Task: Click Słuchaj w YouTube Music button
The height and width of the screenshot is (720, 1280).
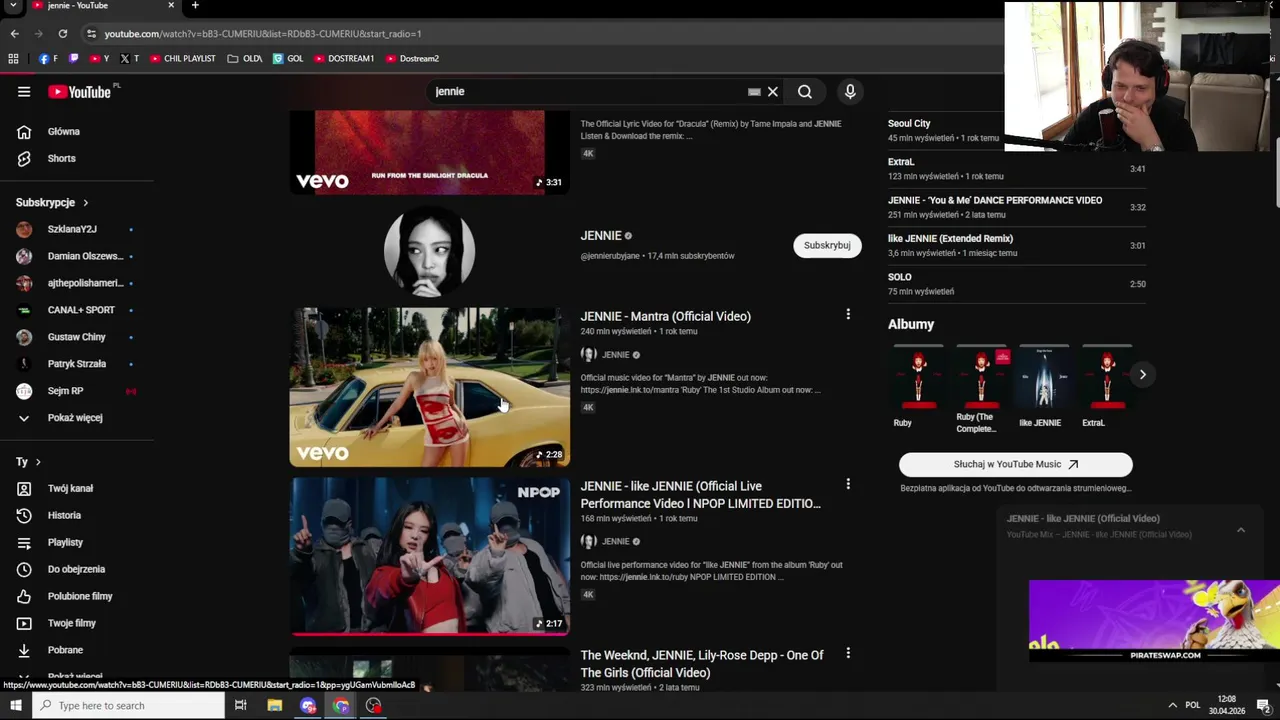Action: 1015,465
